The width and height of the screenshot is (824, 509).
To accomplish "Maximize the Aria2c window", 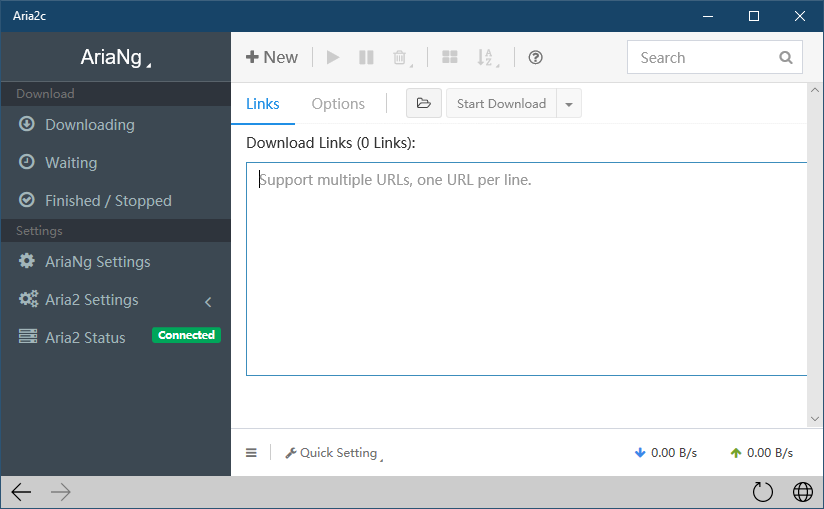I will pos(754,16).
